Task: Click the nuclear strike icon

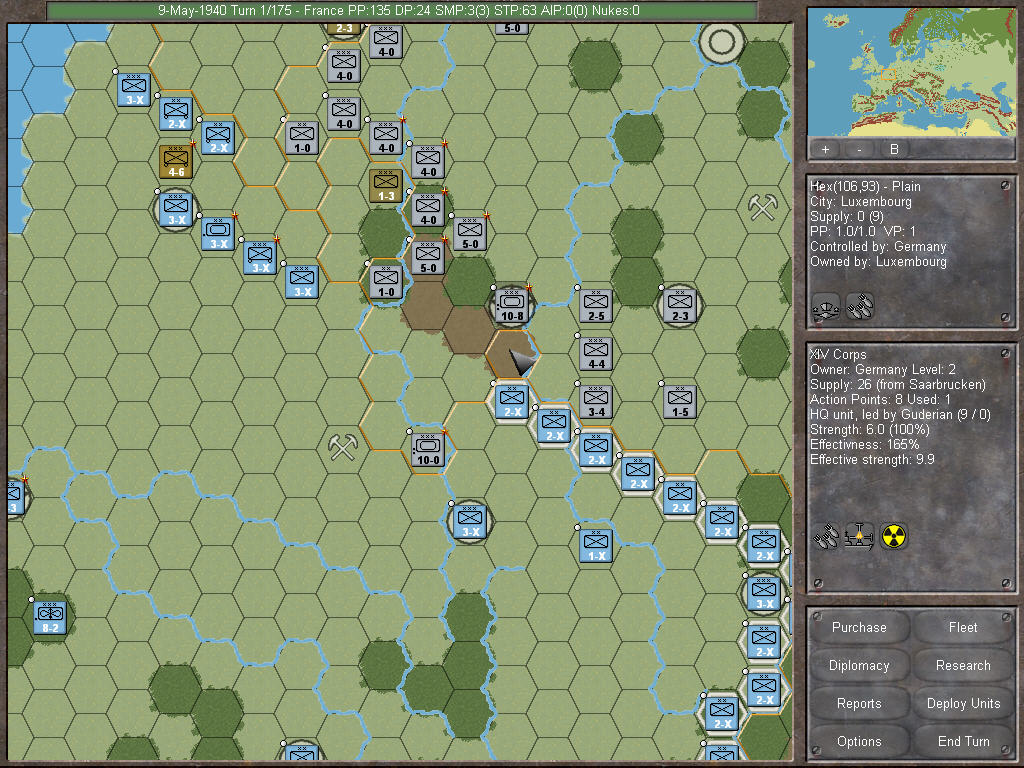Action: pos(893,536)
